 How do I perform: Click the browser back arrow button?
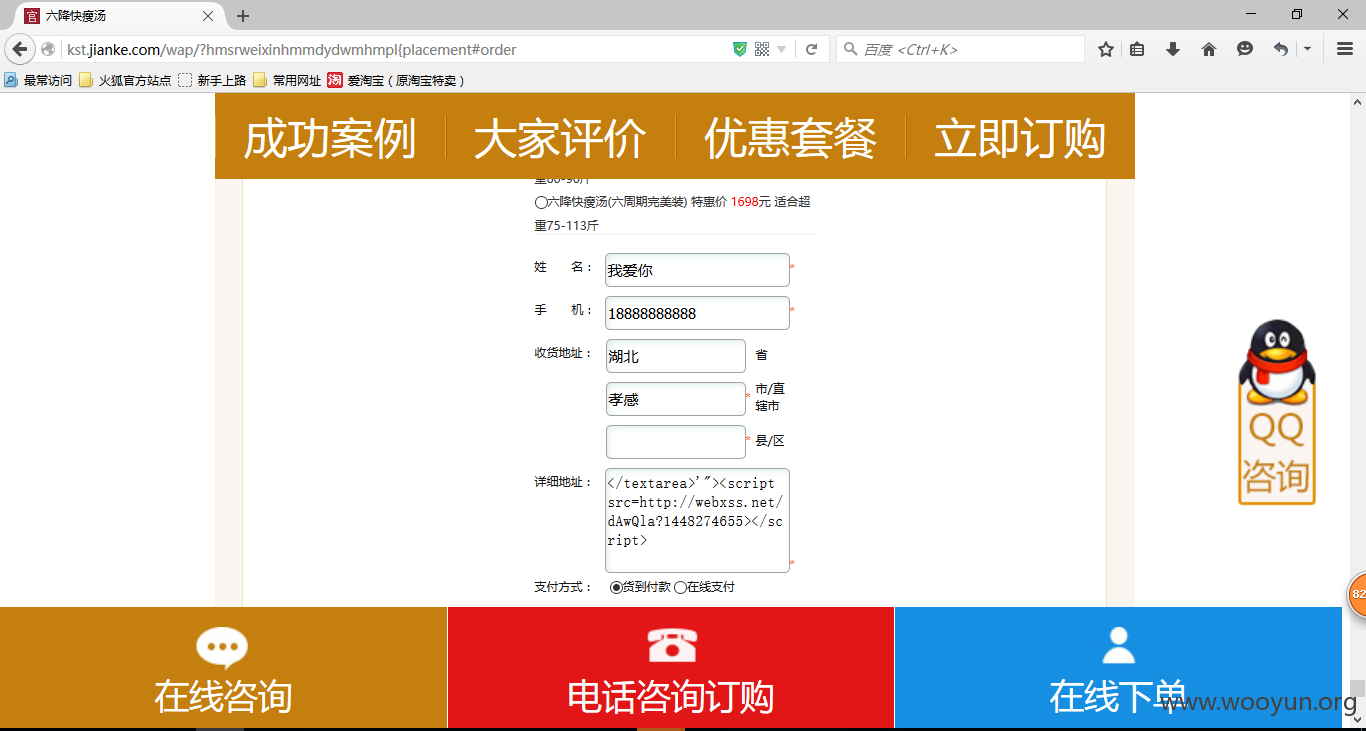[20, 49]
